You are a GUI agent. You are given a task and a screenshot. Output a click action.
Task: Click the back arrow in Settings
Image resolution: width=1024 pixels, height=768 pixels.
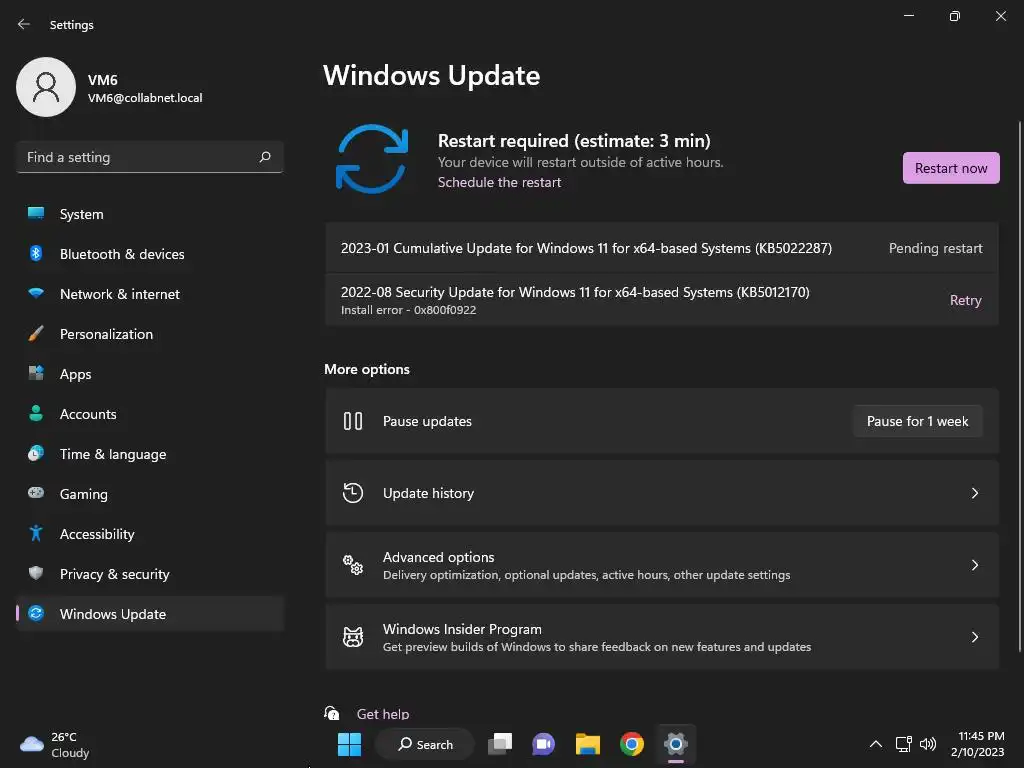24,24
